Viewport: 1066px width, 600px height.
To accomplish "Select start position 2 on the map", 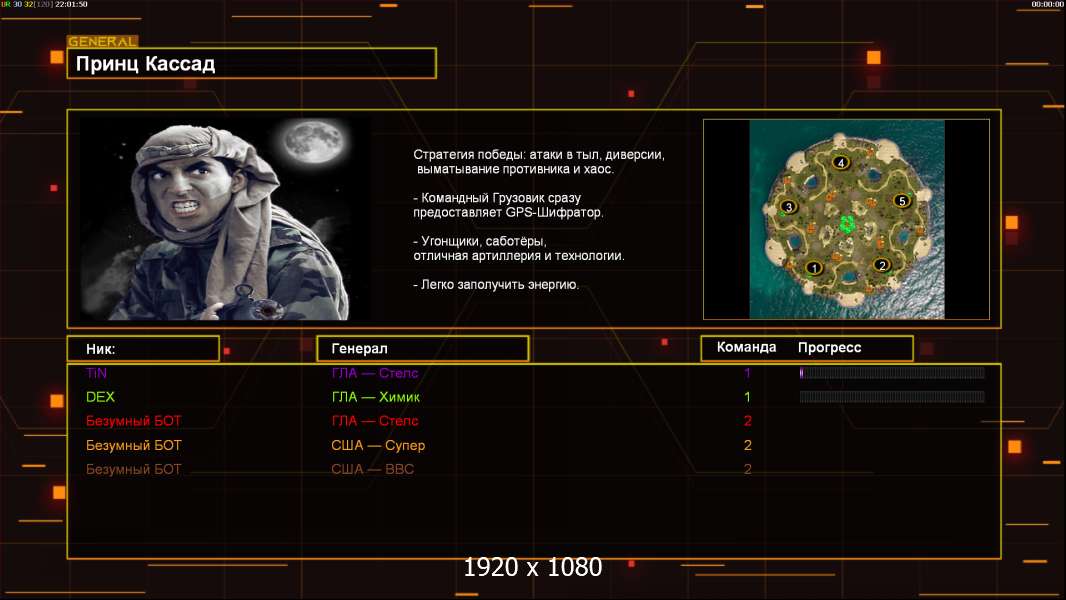I will click(881, 265).
